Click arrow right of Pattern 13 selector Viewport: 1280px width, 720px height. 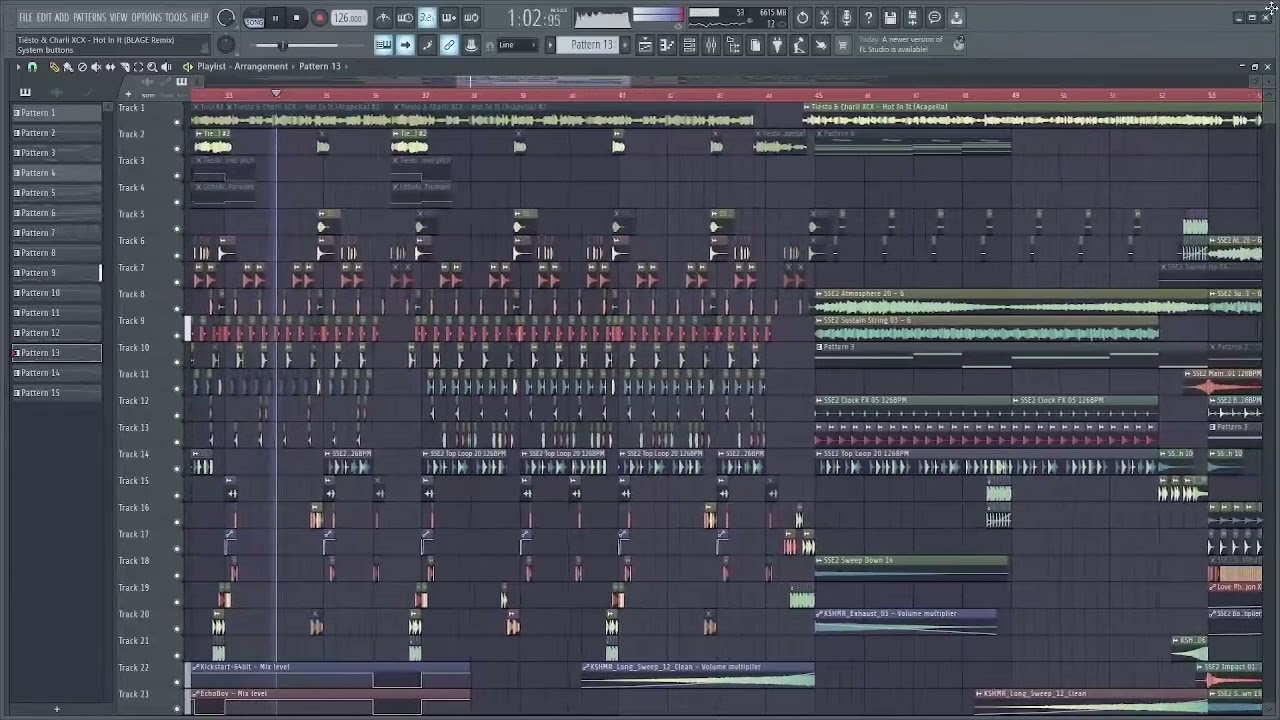click(x=626, y=45)
